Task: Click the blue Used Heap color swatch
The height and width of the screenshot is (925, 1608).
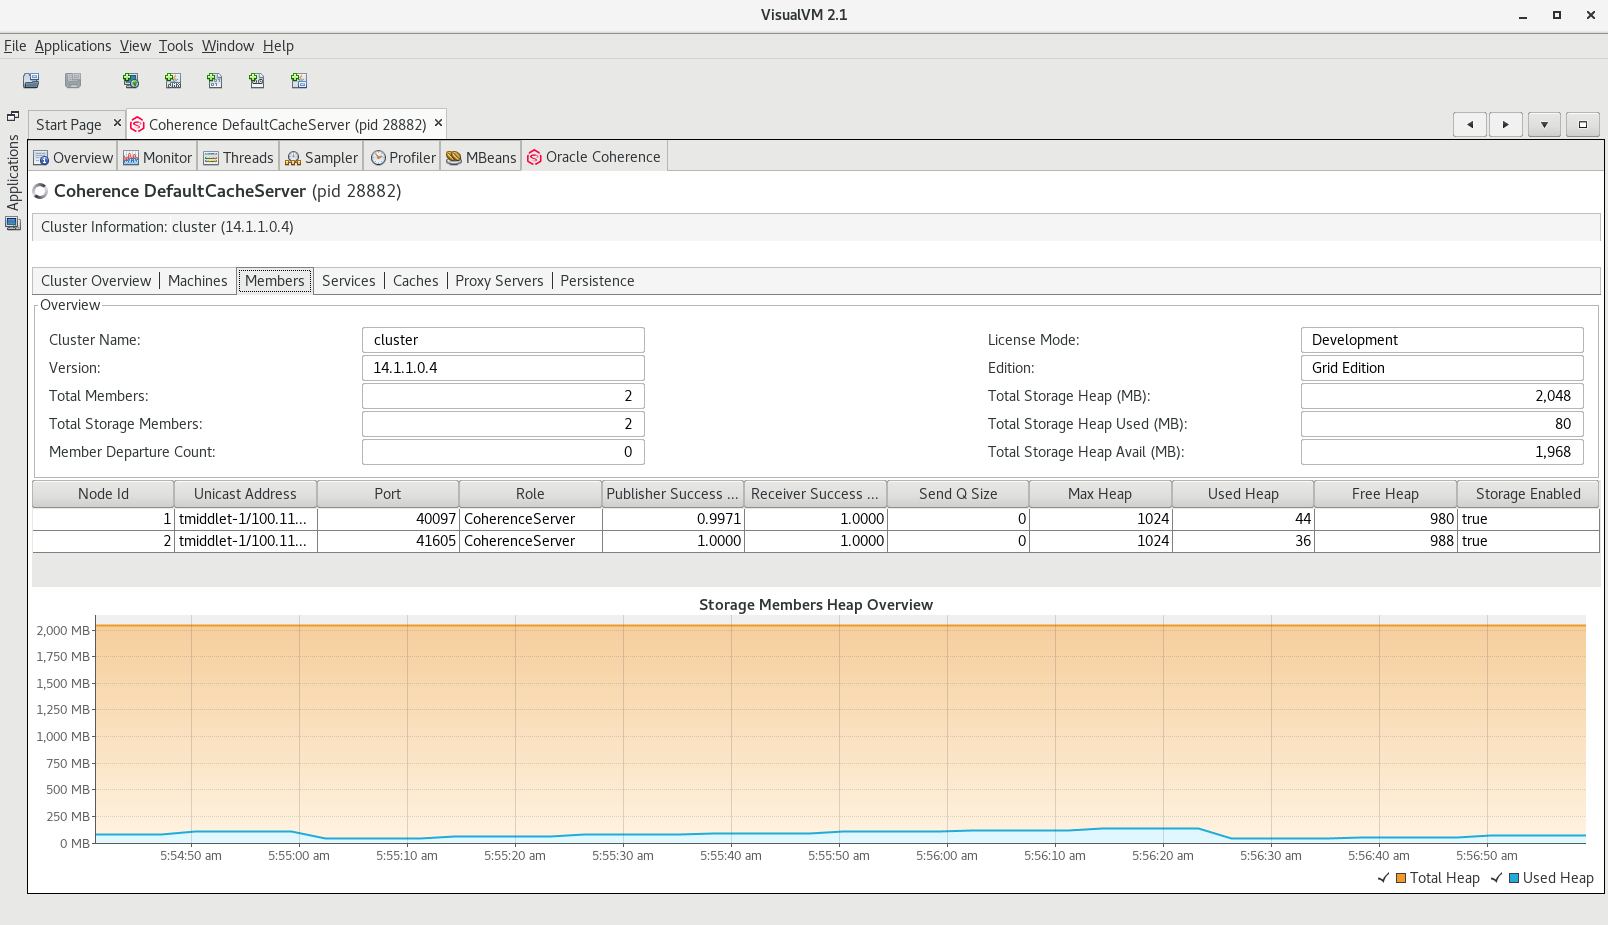Action: pos(1514,878)
